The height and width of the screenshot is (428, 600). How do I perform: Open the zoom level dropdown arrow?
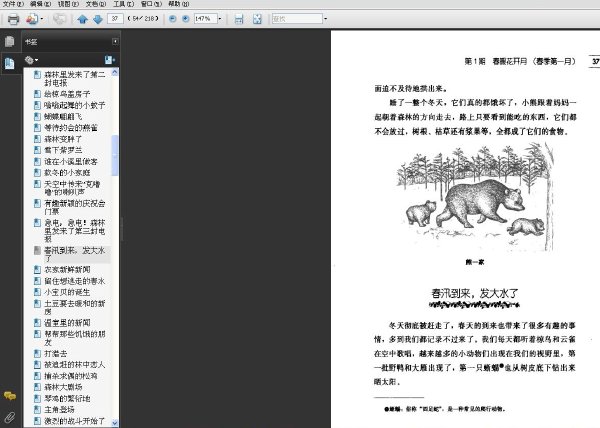pyautogui.click(x=220, y=18)
